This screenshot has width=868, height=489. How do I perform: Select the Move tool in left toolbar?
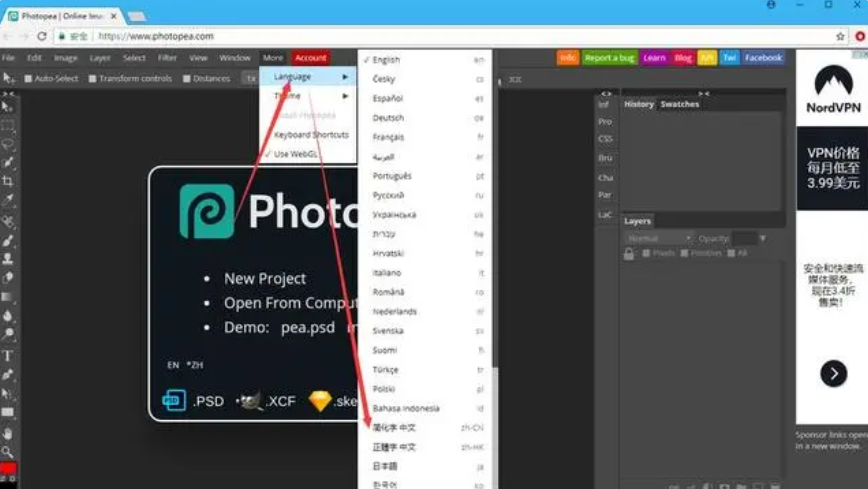7,106
